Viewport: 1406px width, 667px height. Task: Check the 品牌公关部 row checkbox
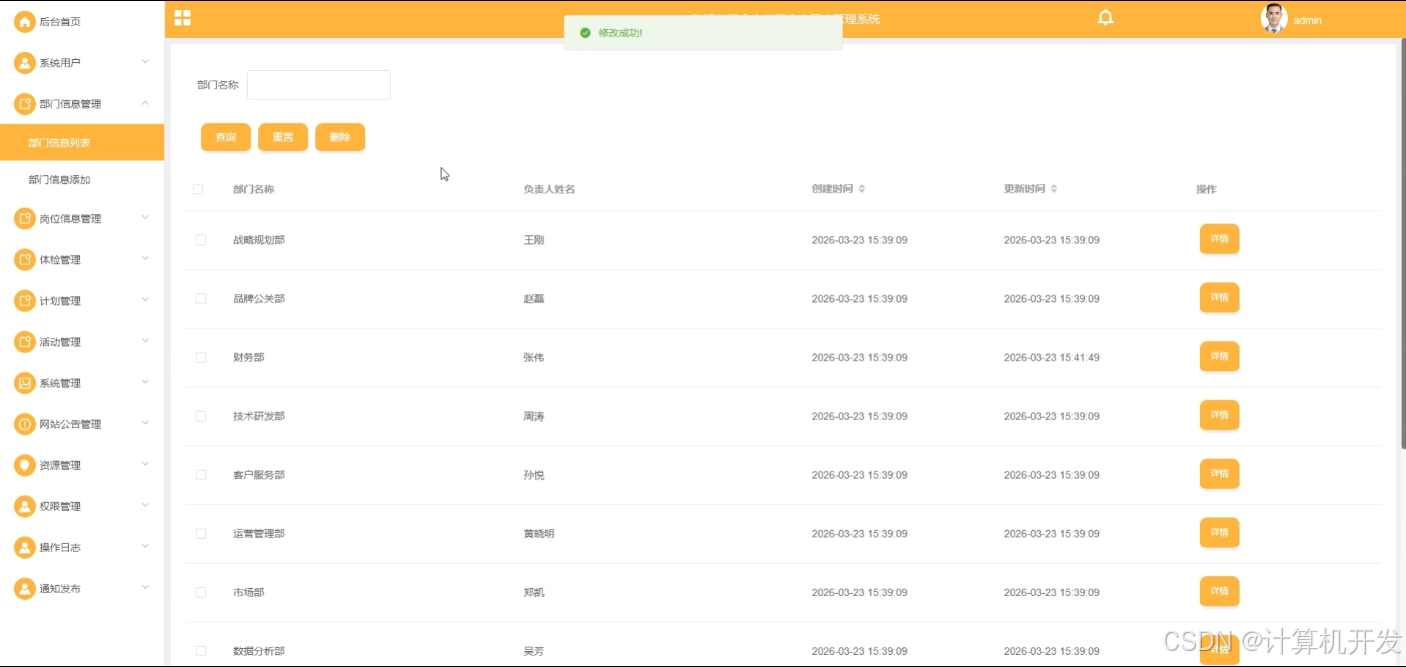[201, 299]
